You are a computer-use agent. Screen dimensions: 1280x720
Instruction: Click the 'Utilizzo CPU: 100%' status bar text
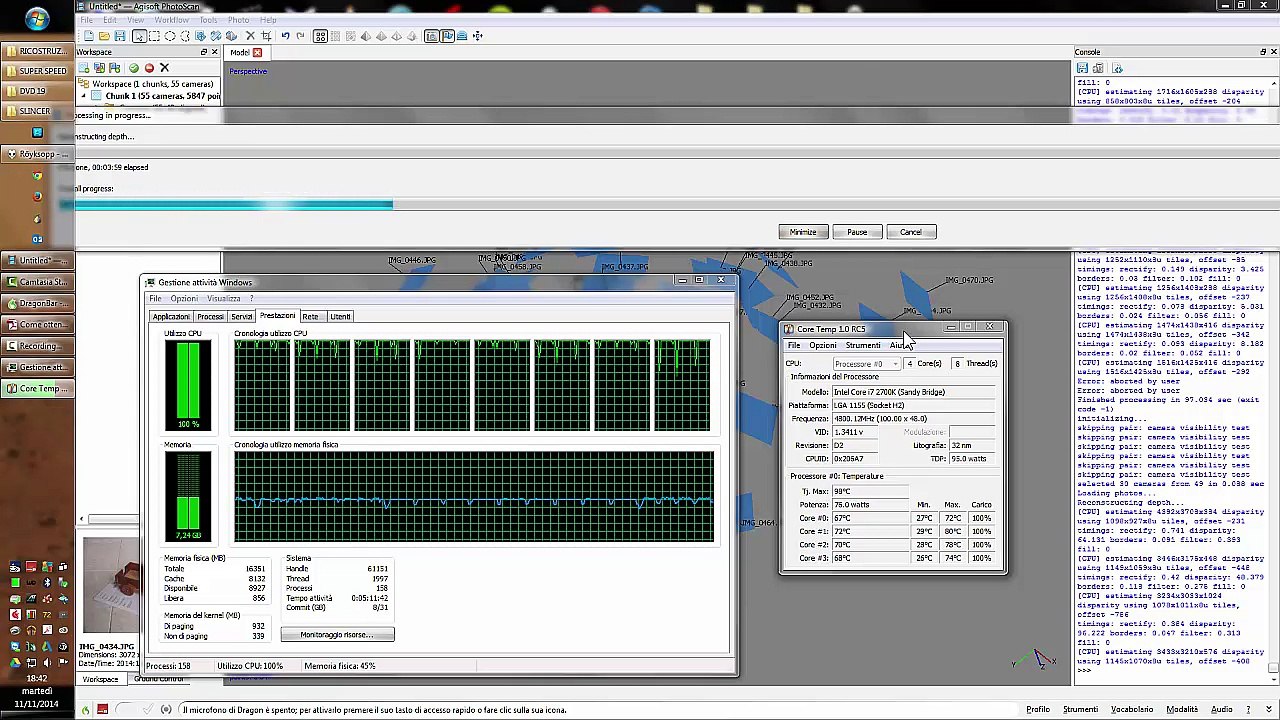click(x=250, y=666)
